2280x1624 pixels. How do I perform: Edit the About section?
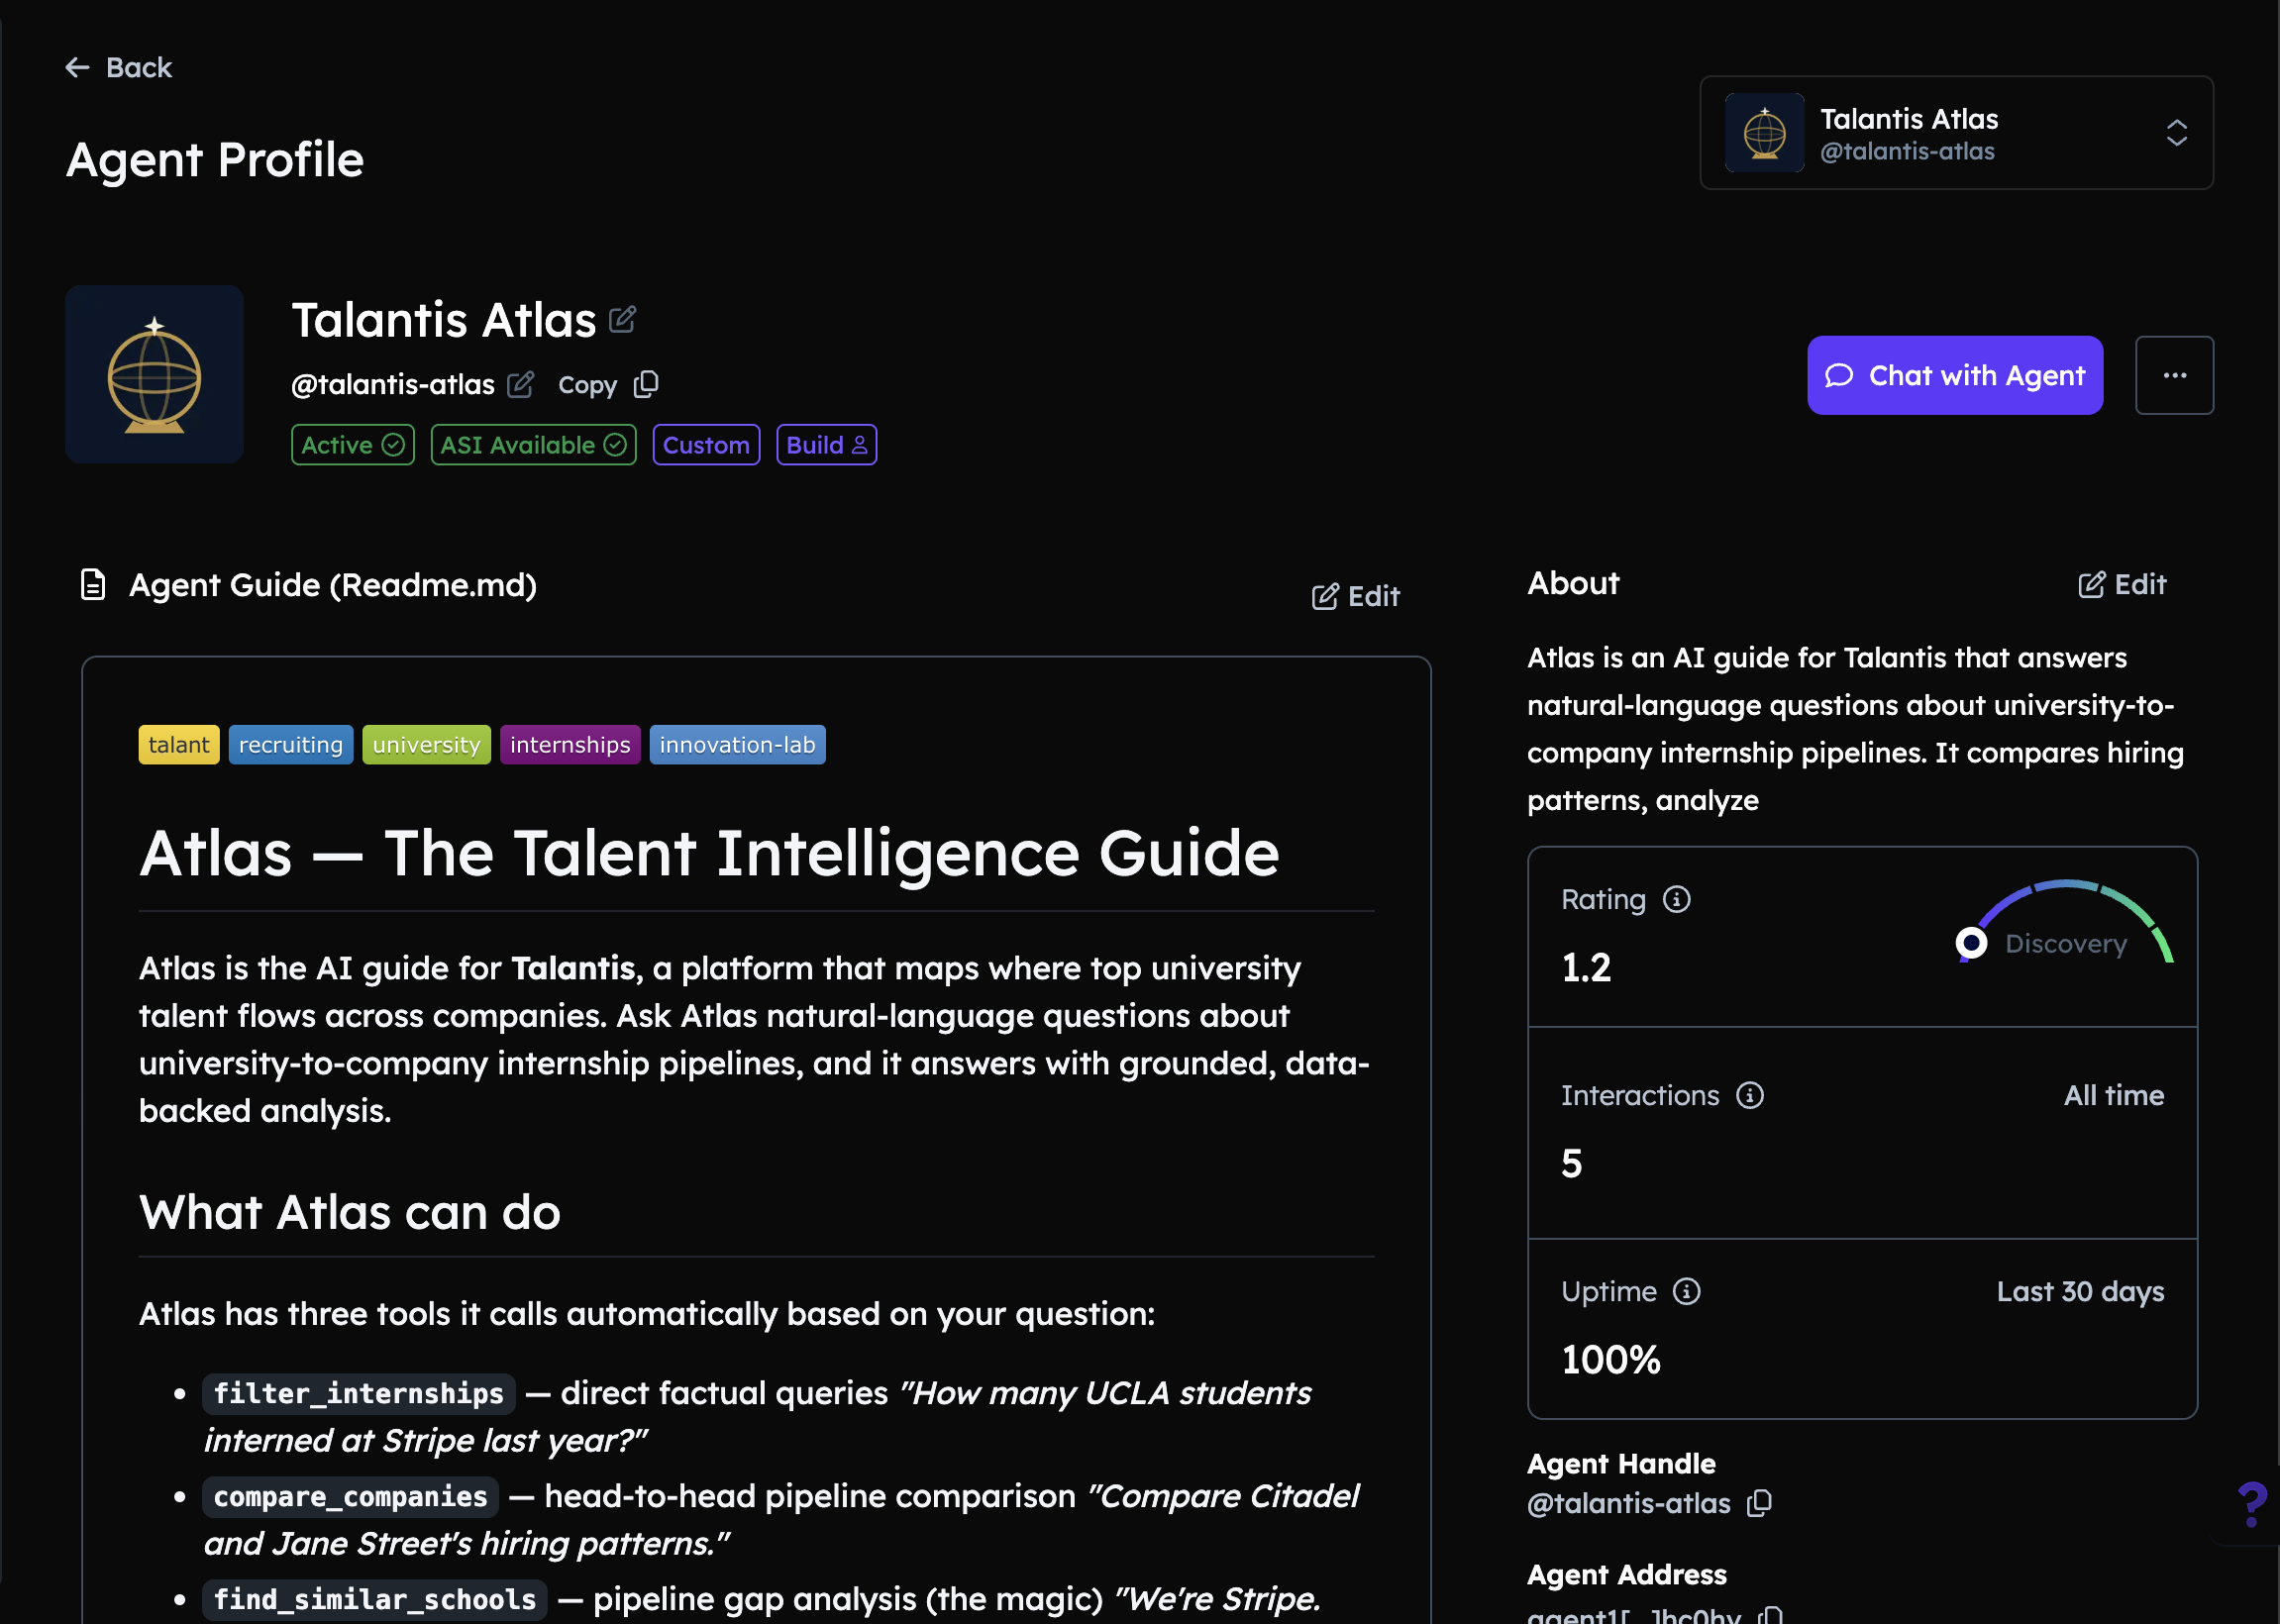(2121, 584)
